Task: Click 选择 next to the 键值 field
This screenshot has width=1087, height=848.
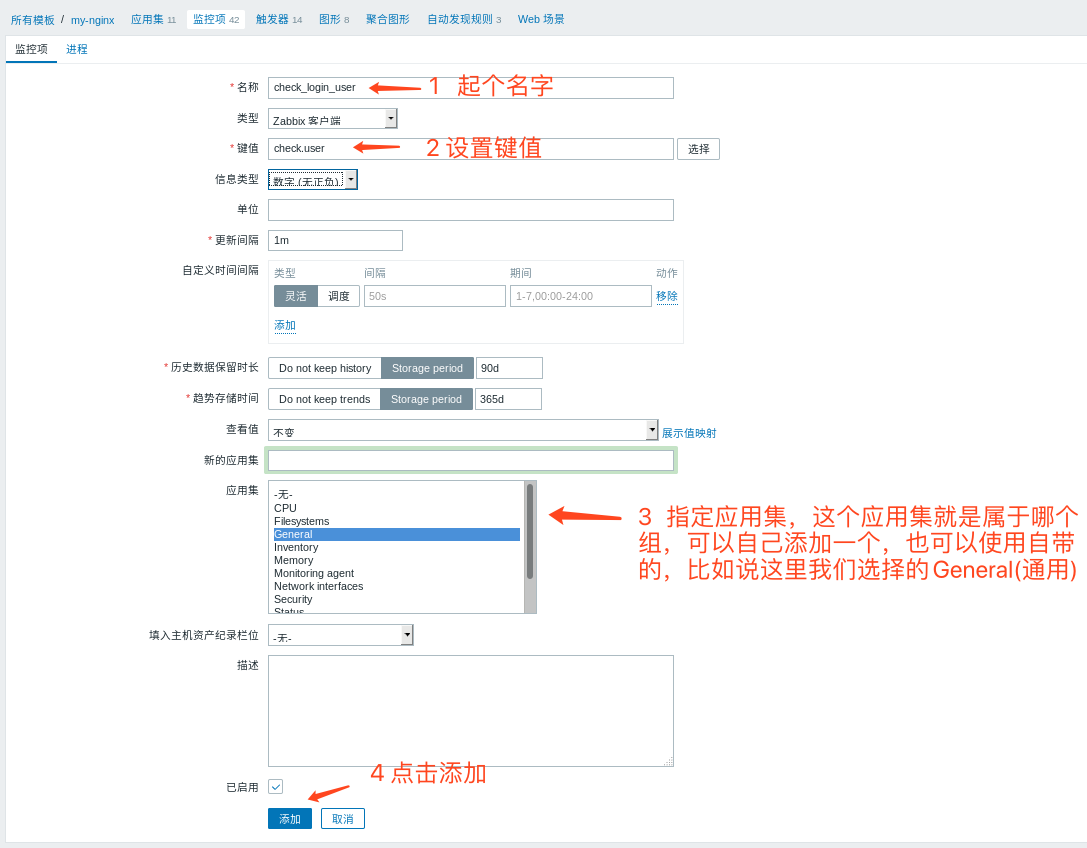Action: (x=698, y=148)
